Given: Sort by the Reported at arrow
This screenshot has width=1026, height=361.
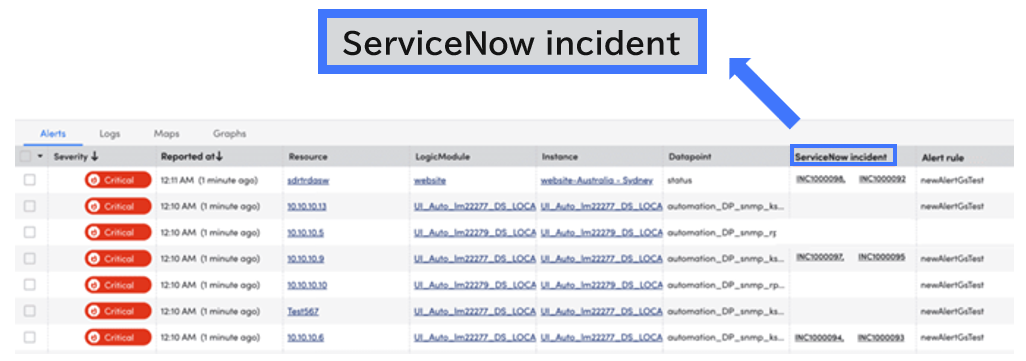Looking at the screenshot, I should (x=219, y=157).
